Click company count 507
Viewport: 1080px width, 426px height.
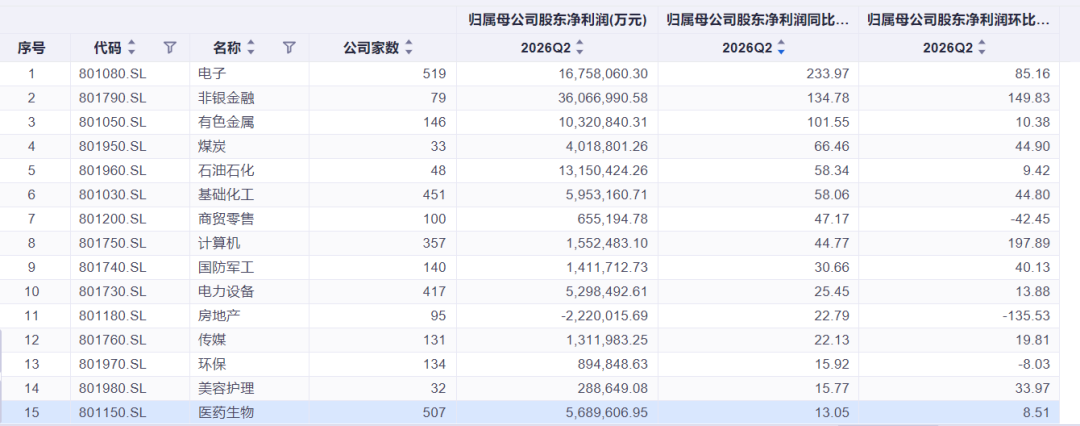435,412
